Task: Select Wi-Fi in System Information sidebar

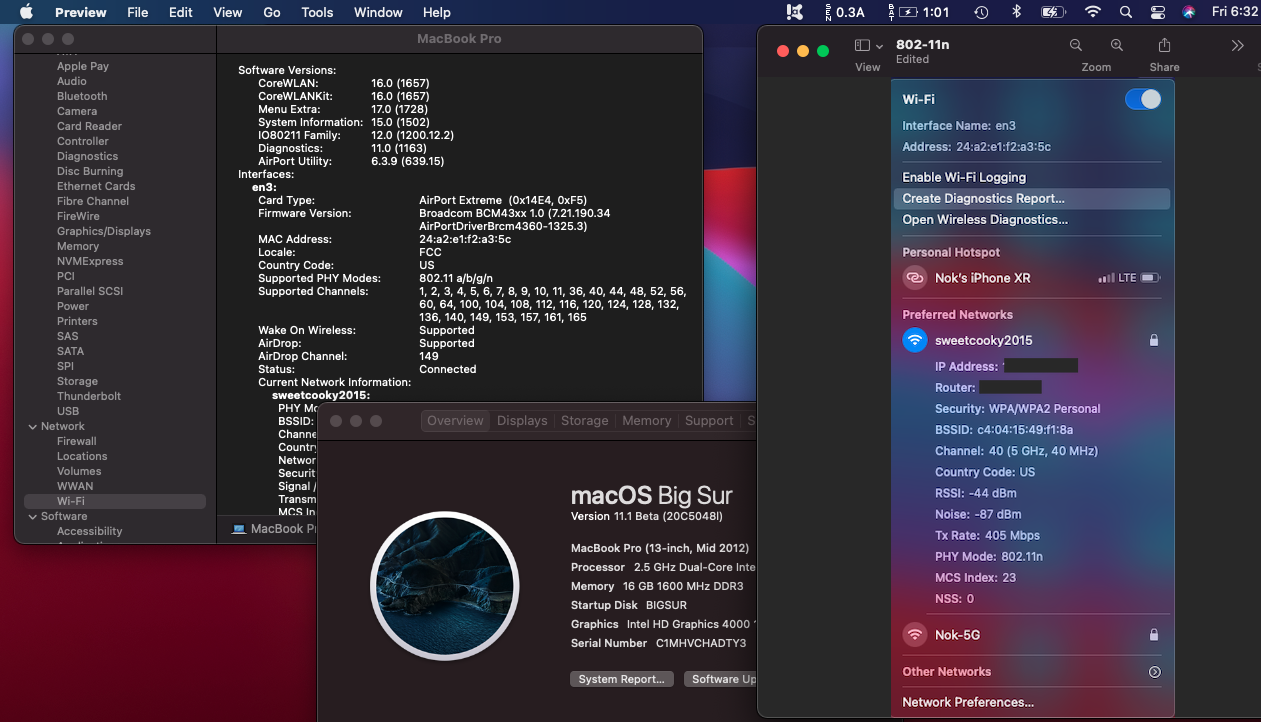Action: (115, 501)
